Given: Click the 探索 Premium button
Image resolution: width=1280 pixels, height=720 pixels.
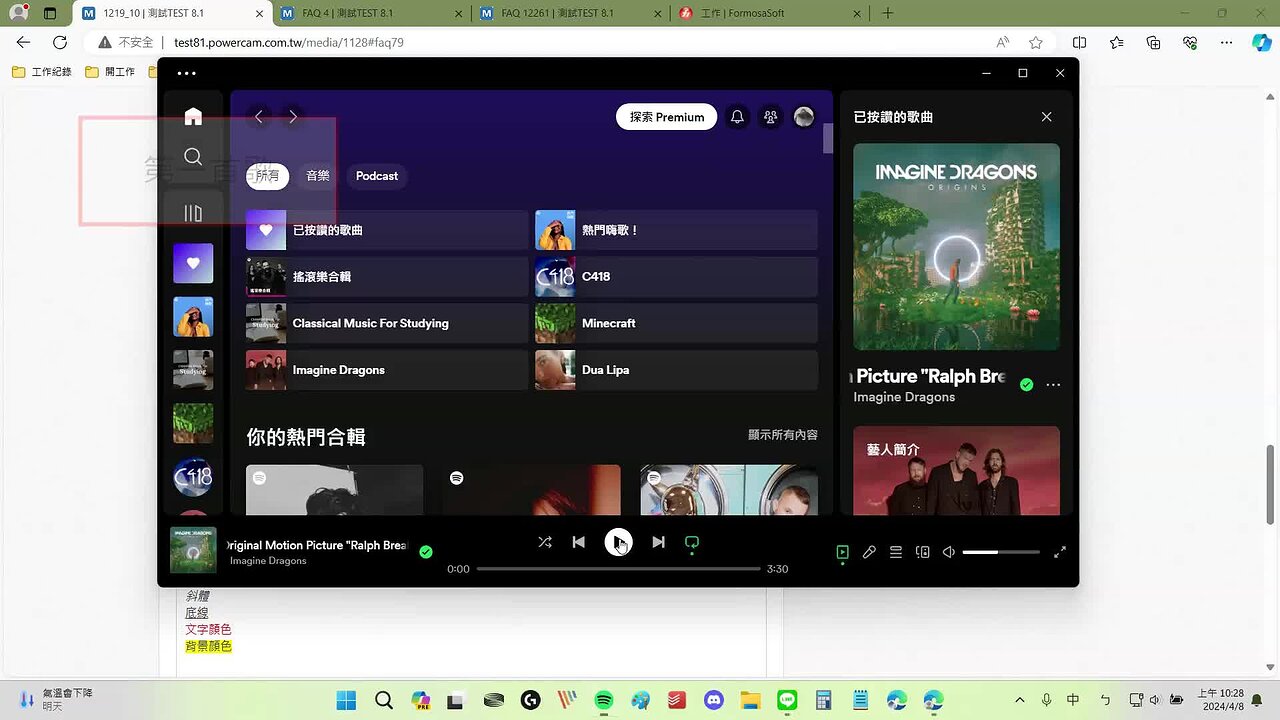Looking at the screenshot, I should pos(667,117).
